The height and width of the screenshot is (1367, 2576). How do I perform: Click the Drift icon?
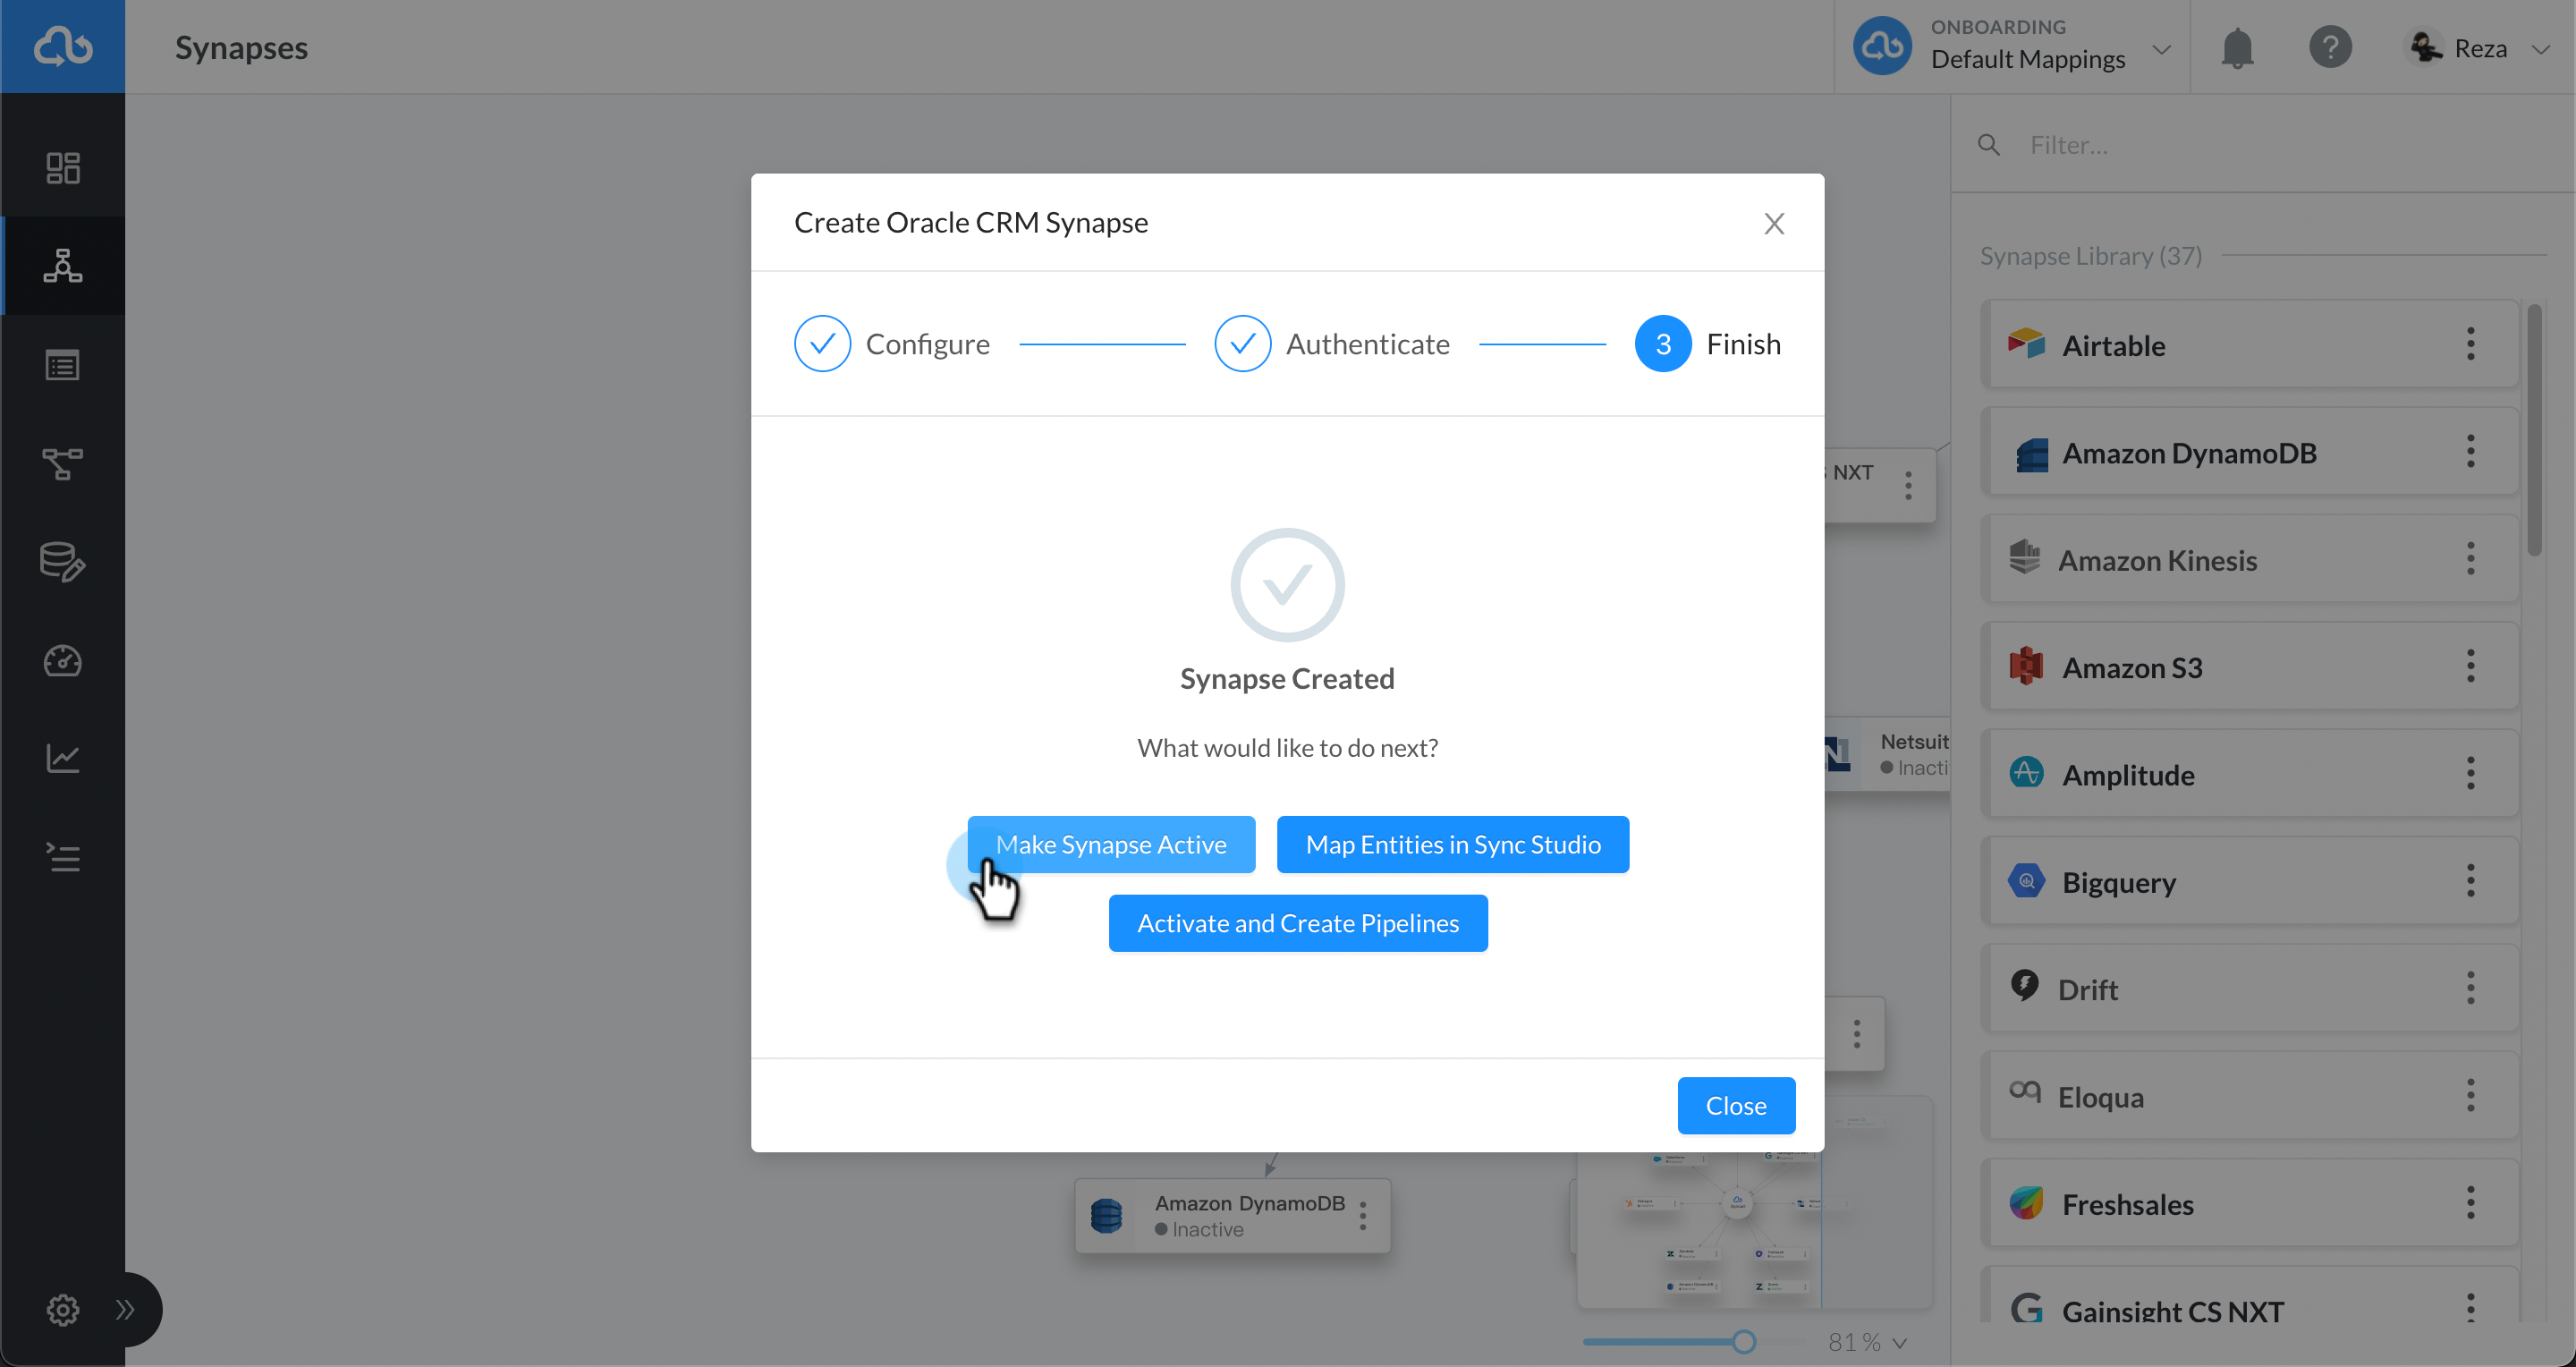(x=2025, y=986)
